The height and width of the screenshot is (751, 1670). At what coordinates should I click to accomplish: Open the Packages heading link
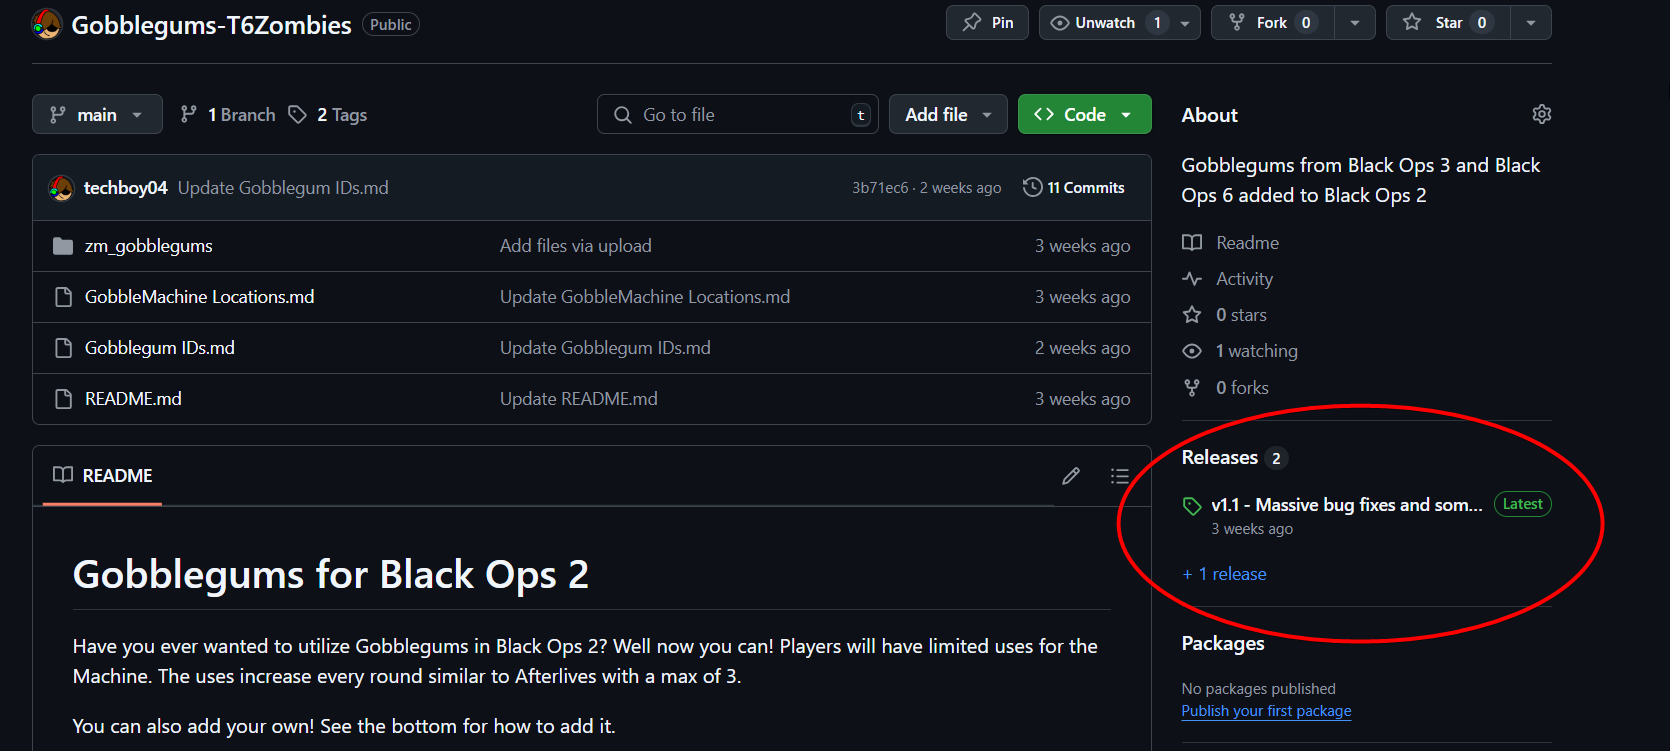click(x=1223, y=644)
